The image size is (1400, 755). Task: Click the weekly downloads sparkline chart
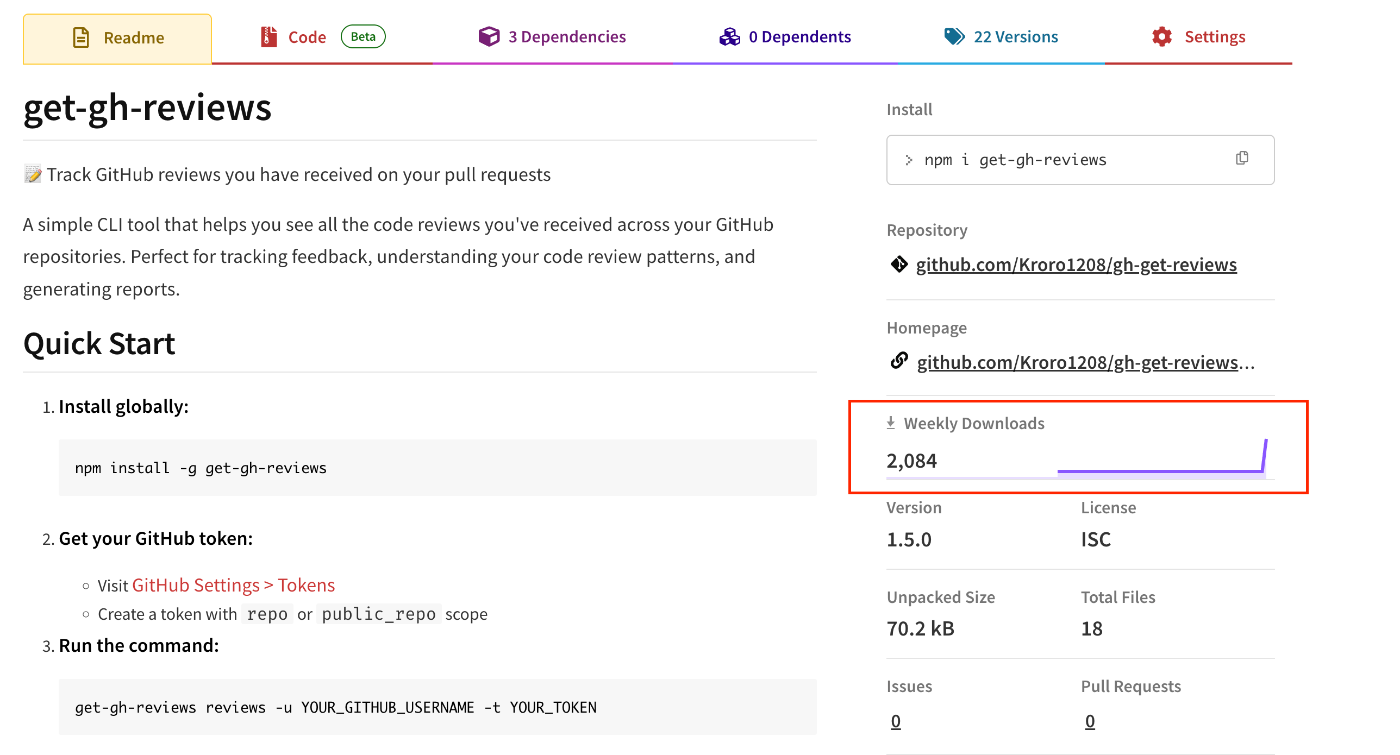pos(1162,459)
